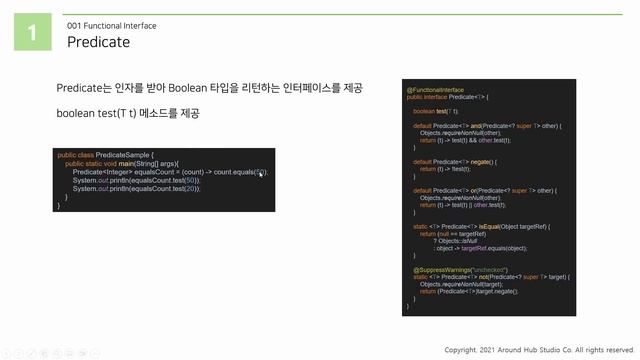This screenshot has height=360, width=640.
Task: Click the '? Objects::isNull' code line
Action: [x=455, y=241]
